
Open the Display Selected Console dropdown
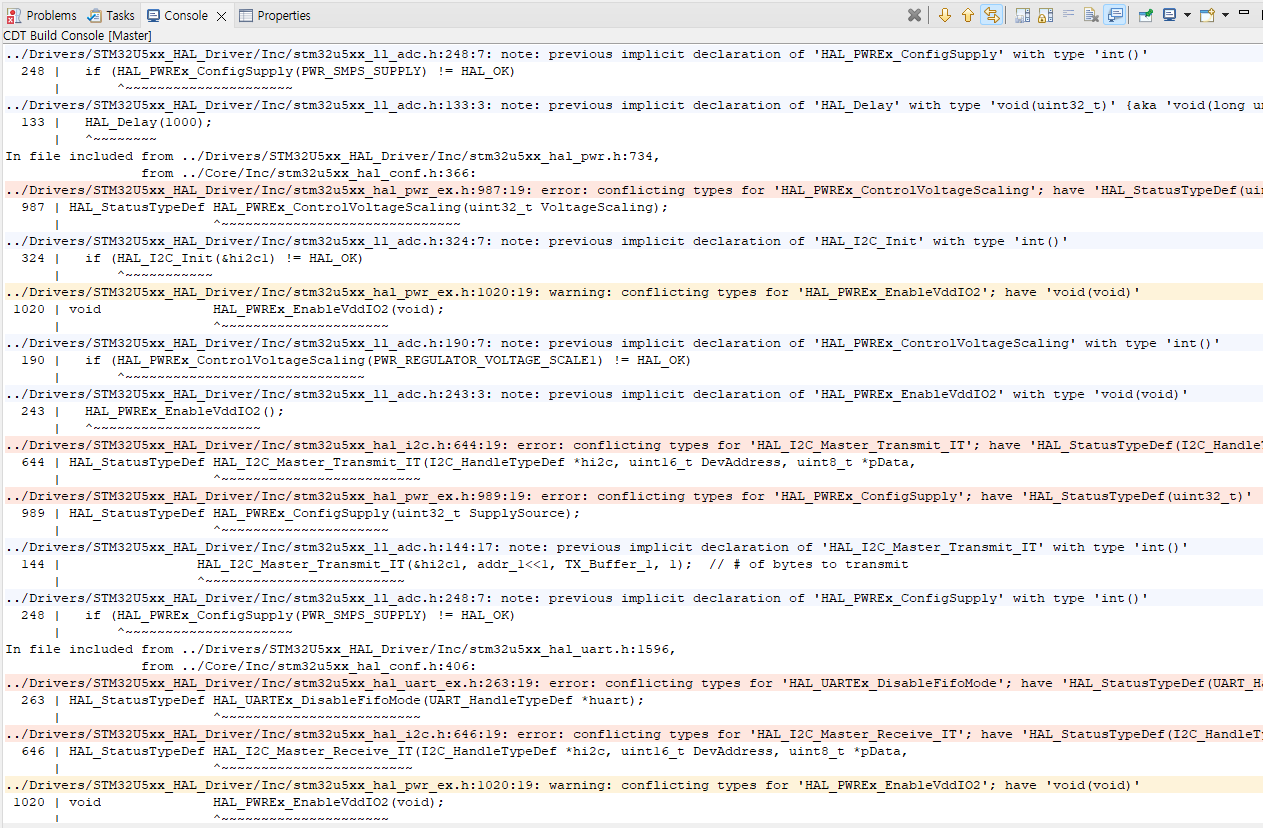coord(1187,15)
